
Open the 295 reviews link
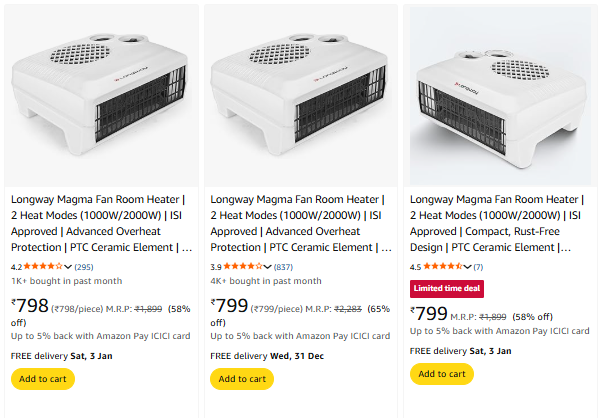84,267
